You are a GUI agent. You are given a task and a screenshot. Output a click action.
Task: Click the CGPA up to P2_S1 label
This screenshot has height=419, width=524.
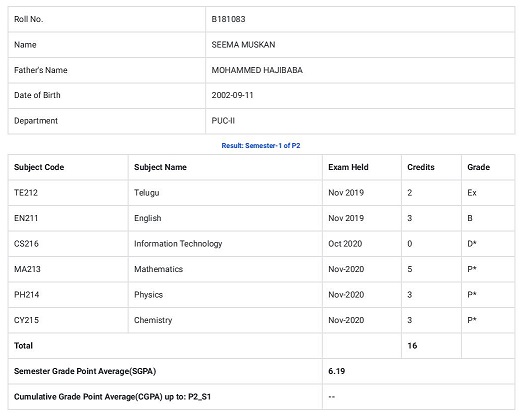pos(112,397)
